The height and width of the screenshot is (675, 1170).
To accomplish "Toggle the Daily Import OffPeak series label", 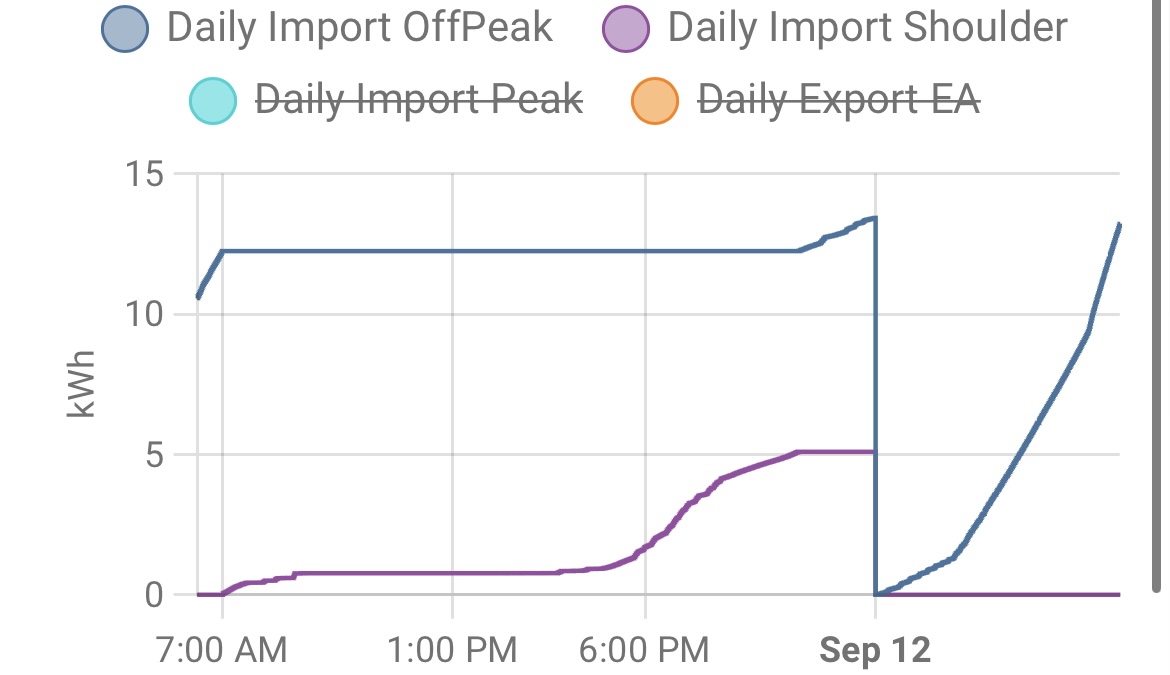I will point(359,27).
